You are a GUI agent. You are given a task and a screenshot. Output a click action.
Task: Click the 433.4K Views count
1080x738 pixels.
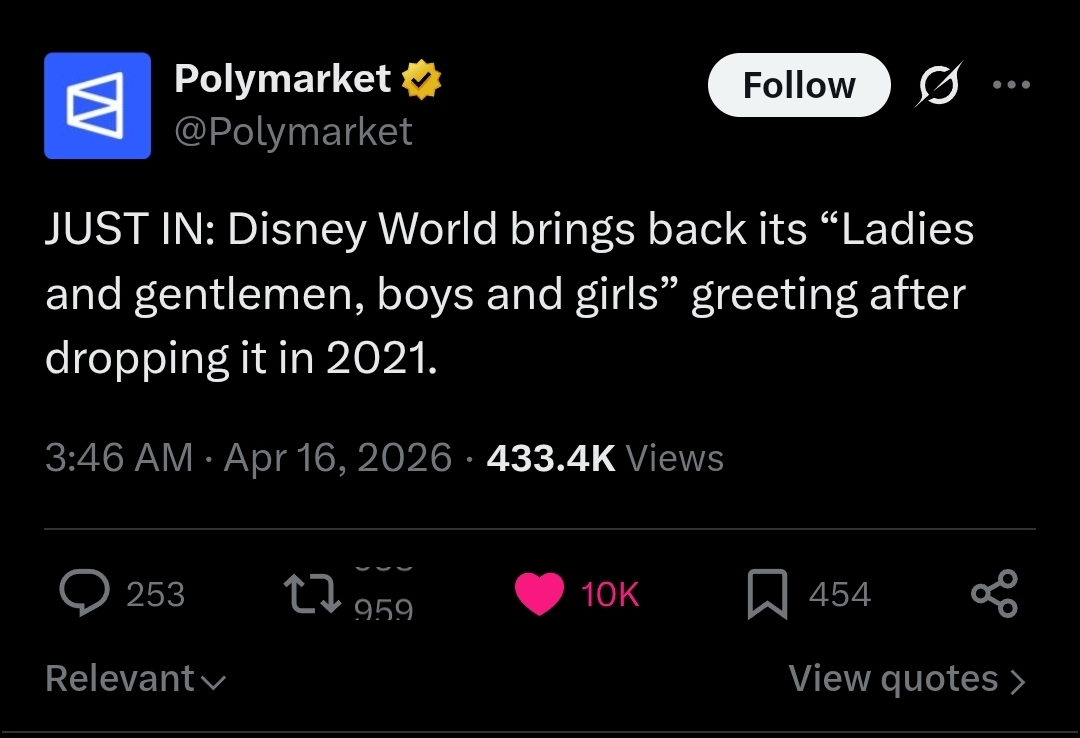click(x=605, y=458)
